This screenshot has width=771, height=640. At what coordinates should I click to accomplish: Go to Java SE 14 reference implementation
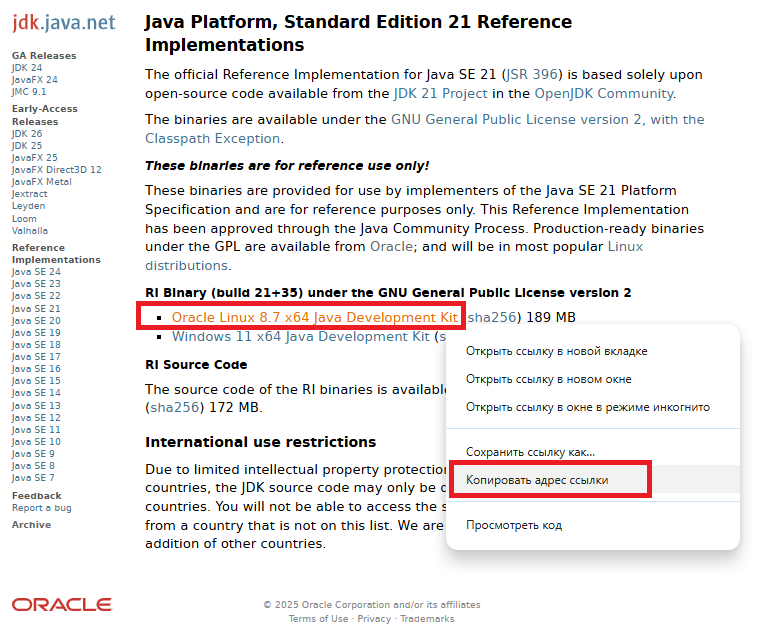point(36,393)
